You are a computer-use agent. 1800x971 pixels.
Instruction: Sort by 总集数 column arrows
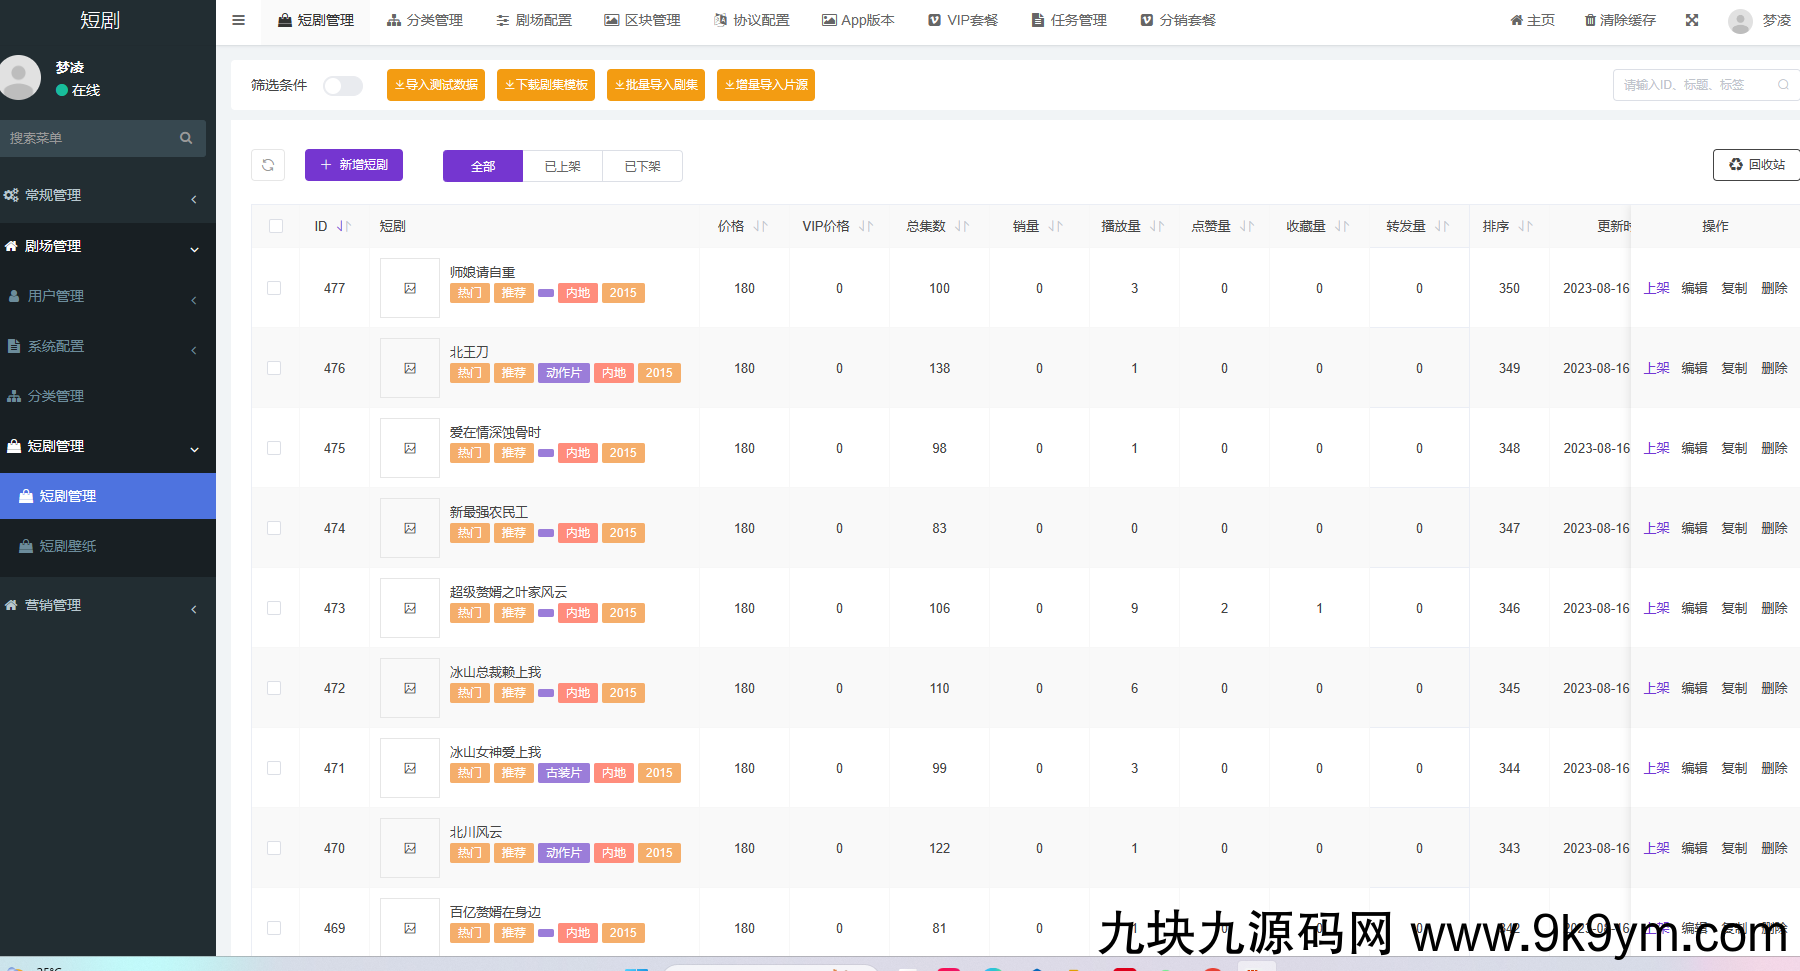(x=962, y=226)
